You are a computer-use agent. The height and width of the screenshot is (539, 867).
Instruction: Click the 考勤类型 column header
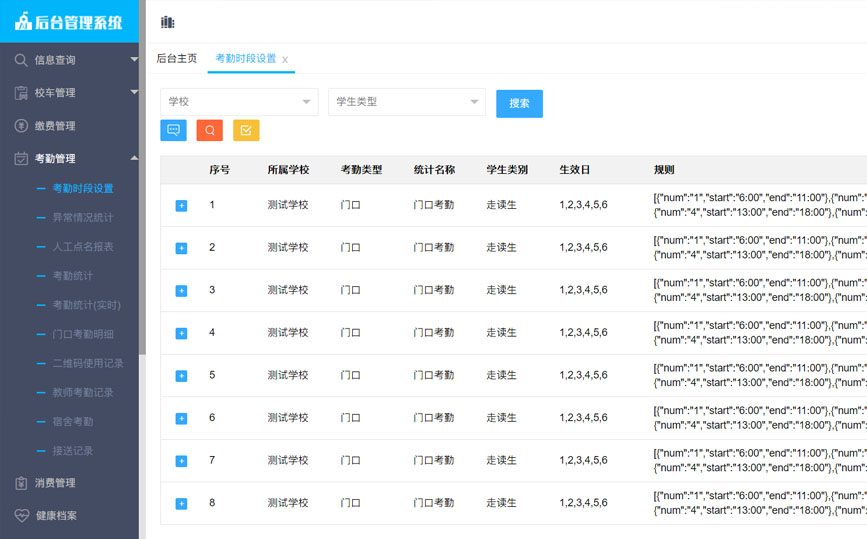click(361, 170)
